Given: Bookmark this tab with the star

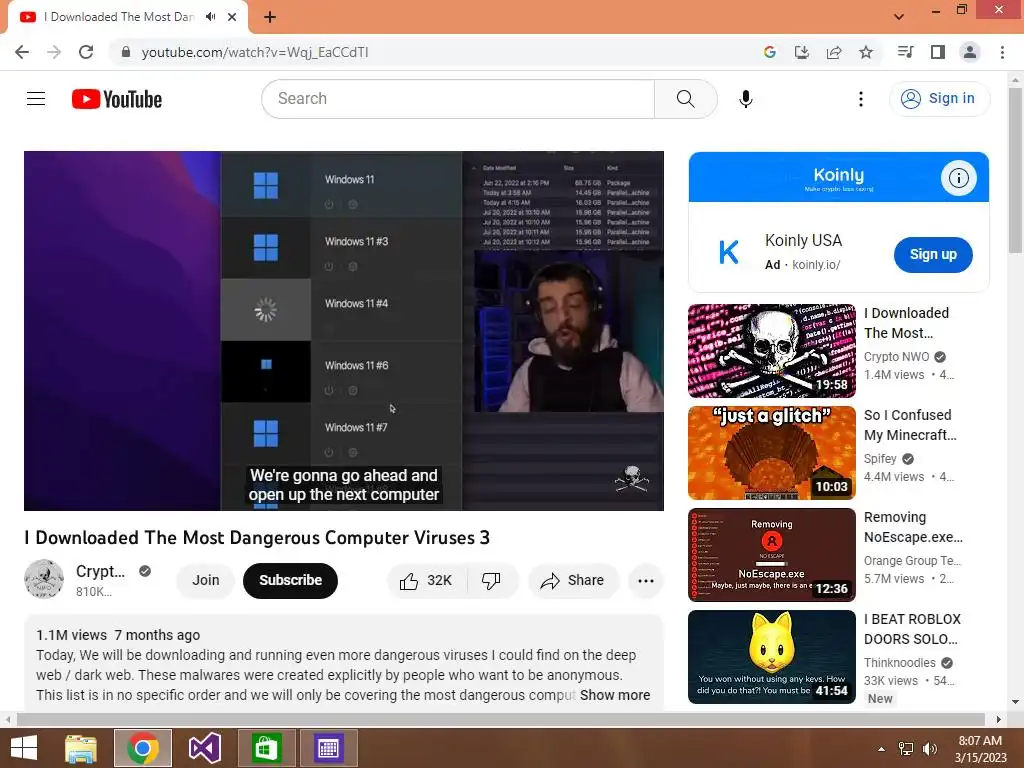Looking at the screenshot, I should [x=866, y=52].
